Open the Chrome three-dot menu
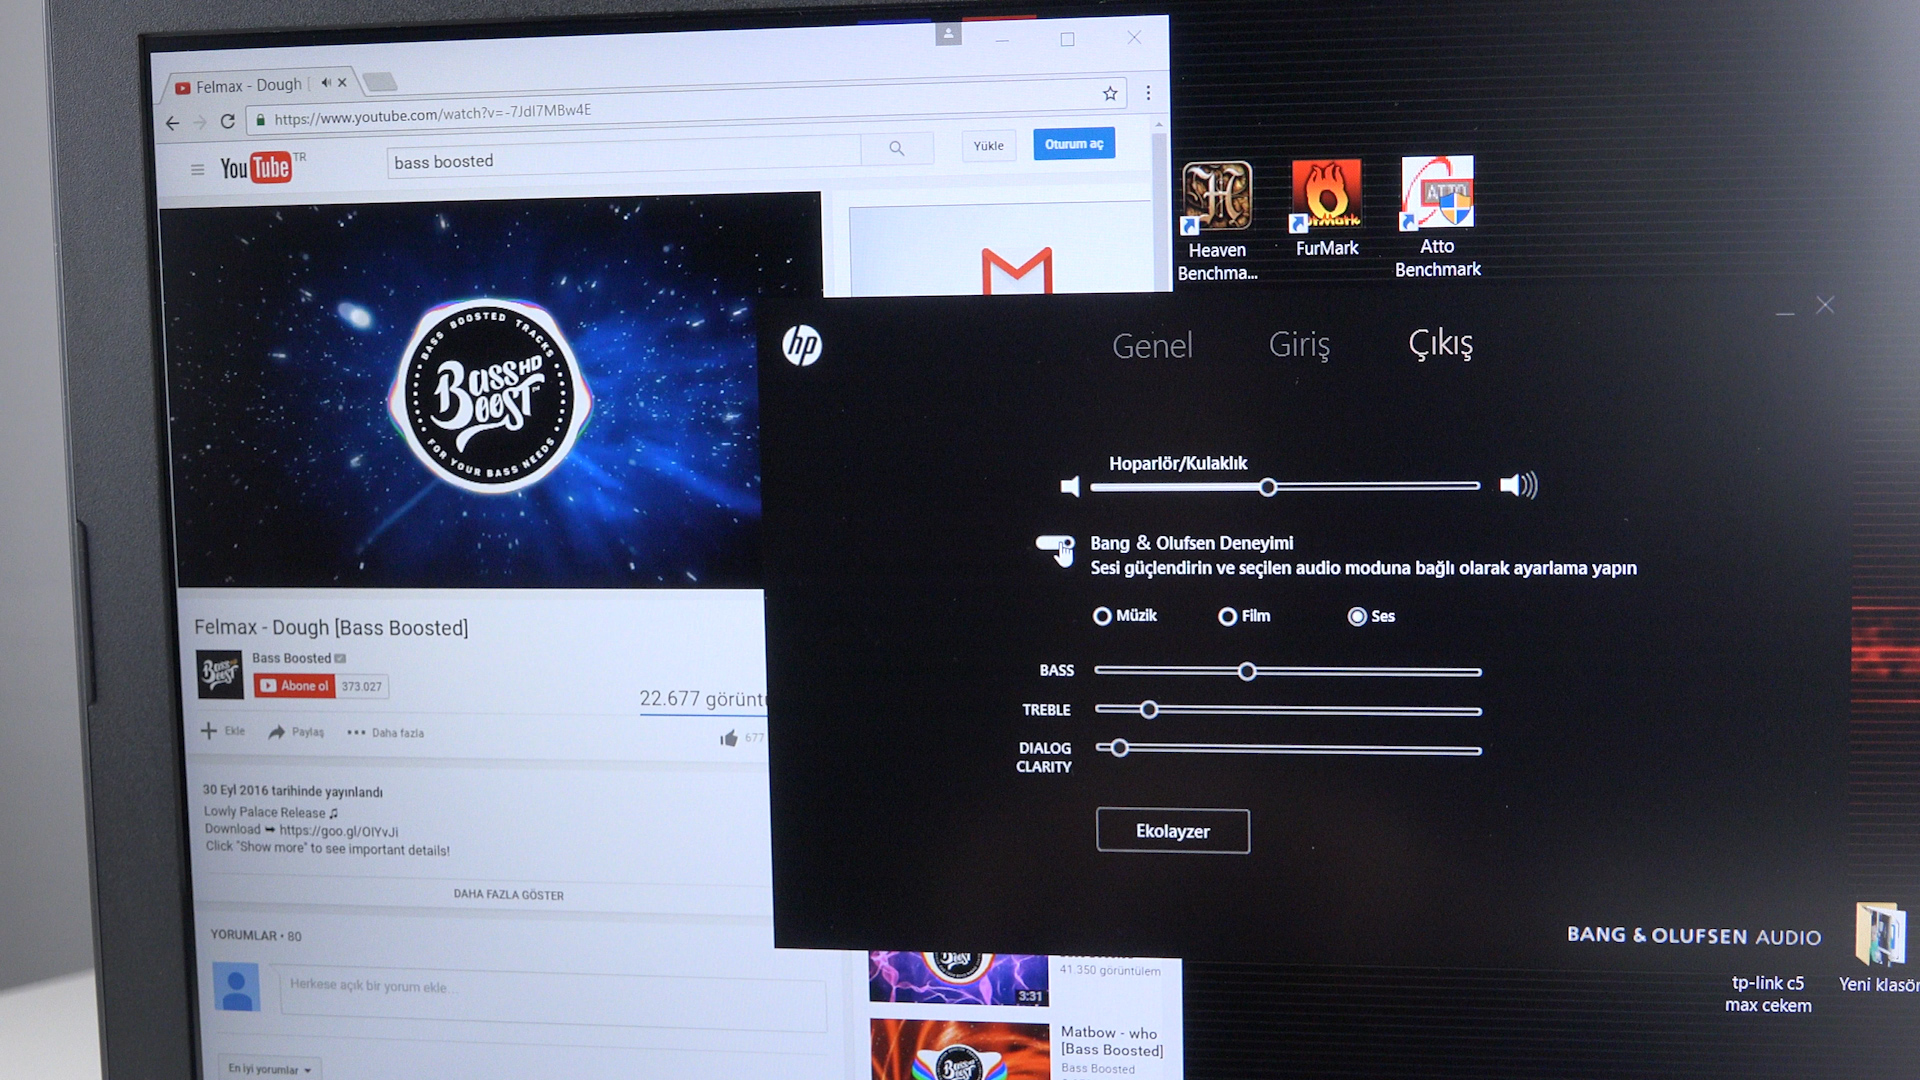1920x1080 pixels. pos(1148,93)
